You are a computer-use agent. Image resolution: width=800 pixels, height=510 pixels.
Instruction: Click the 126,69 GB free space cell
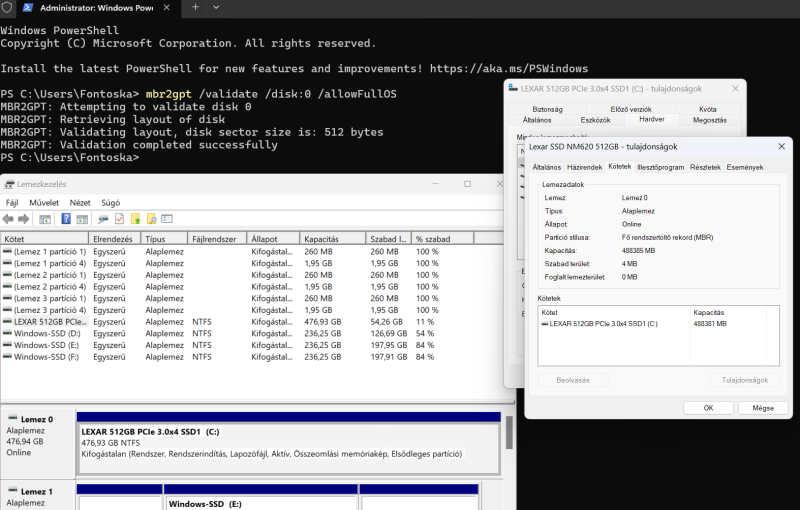tap(388, 334)
